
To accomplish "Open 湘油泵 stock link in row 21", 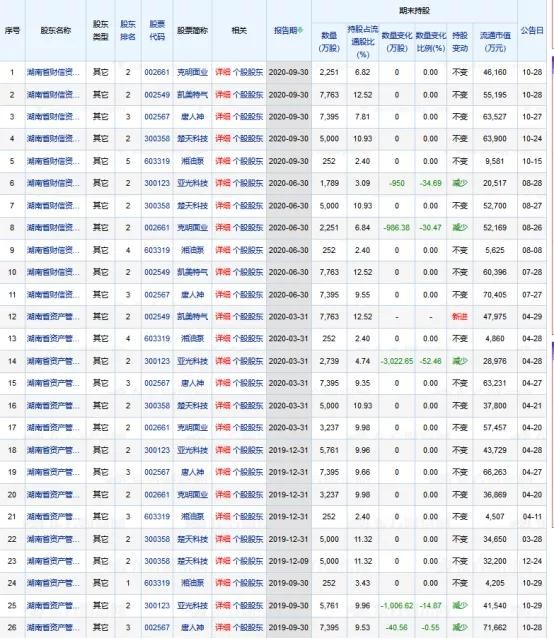I will pyautogui.click(x=192, y=516).
